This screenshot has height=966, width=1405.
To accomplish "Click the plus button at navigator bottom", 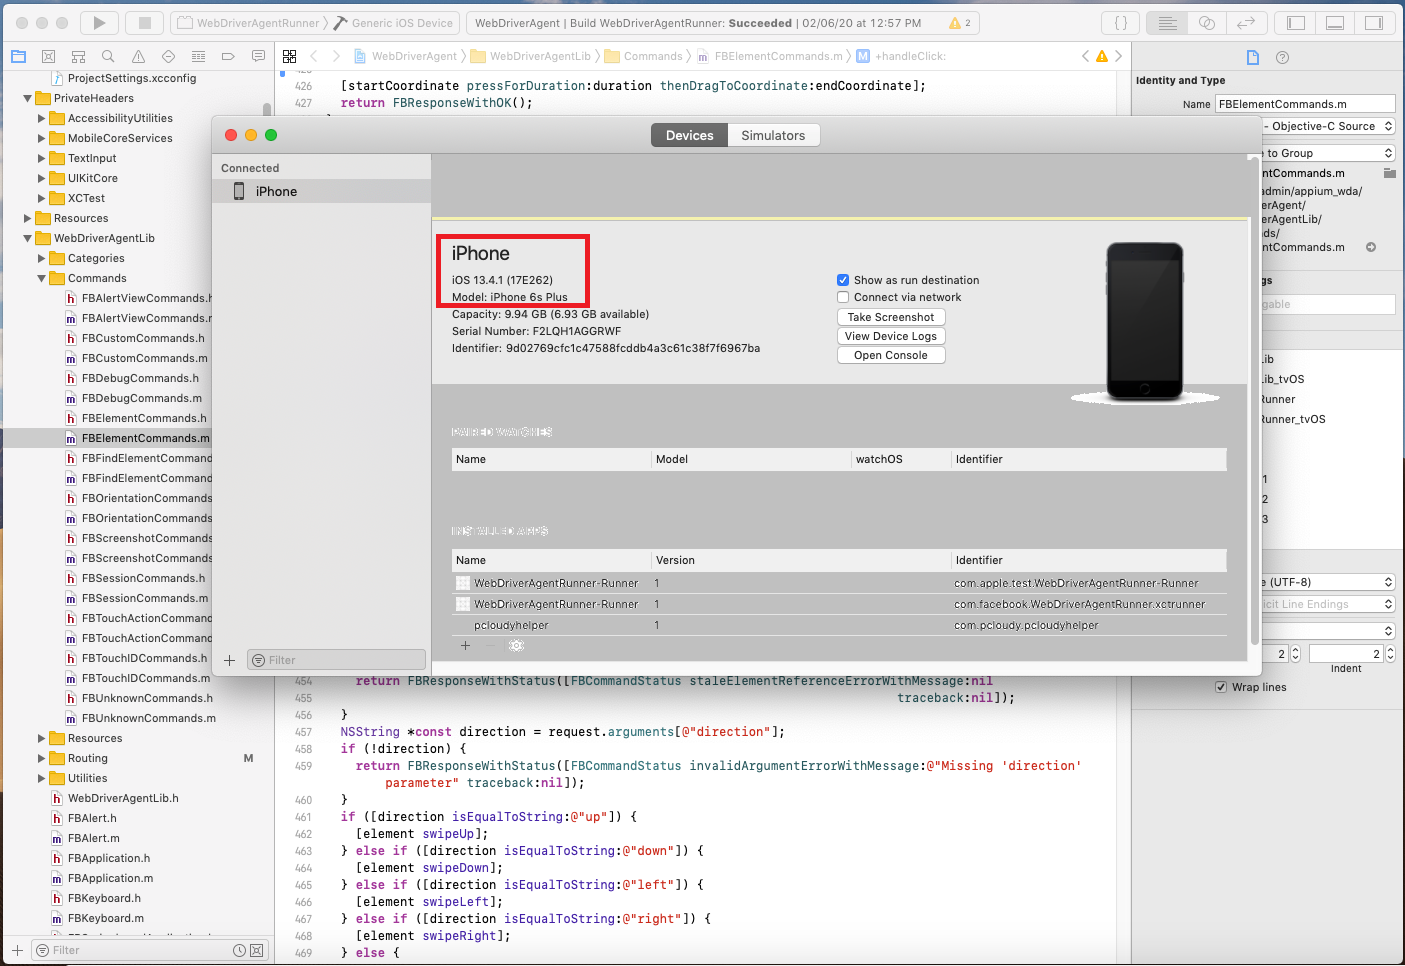I will 17,950.
